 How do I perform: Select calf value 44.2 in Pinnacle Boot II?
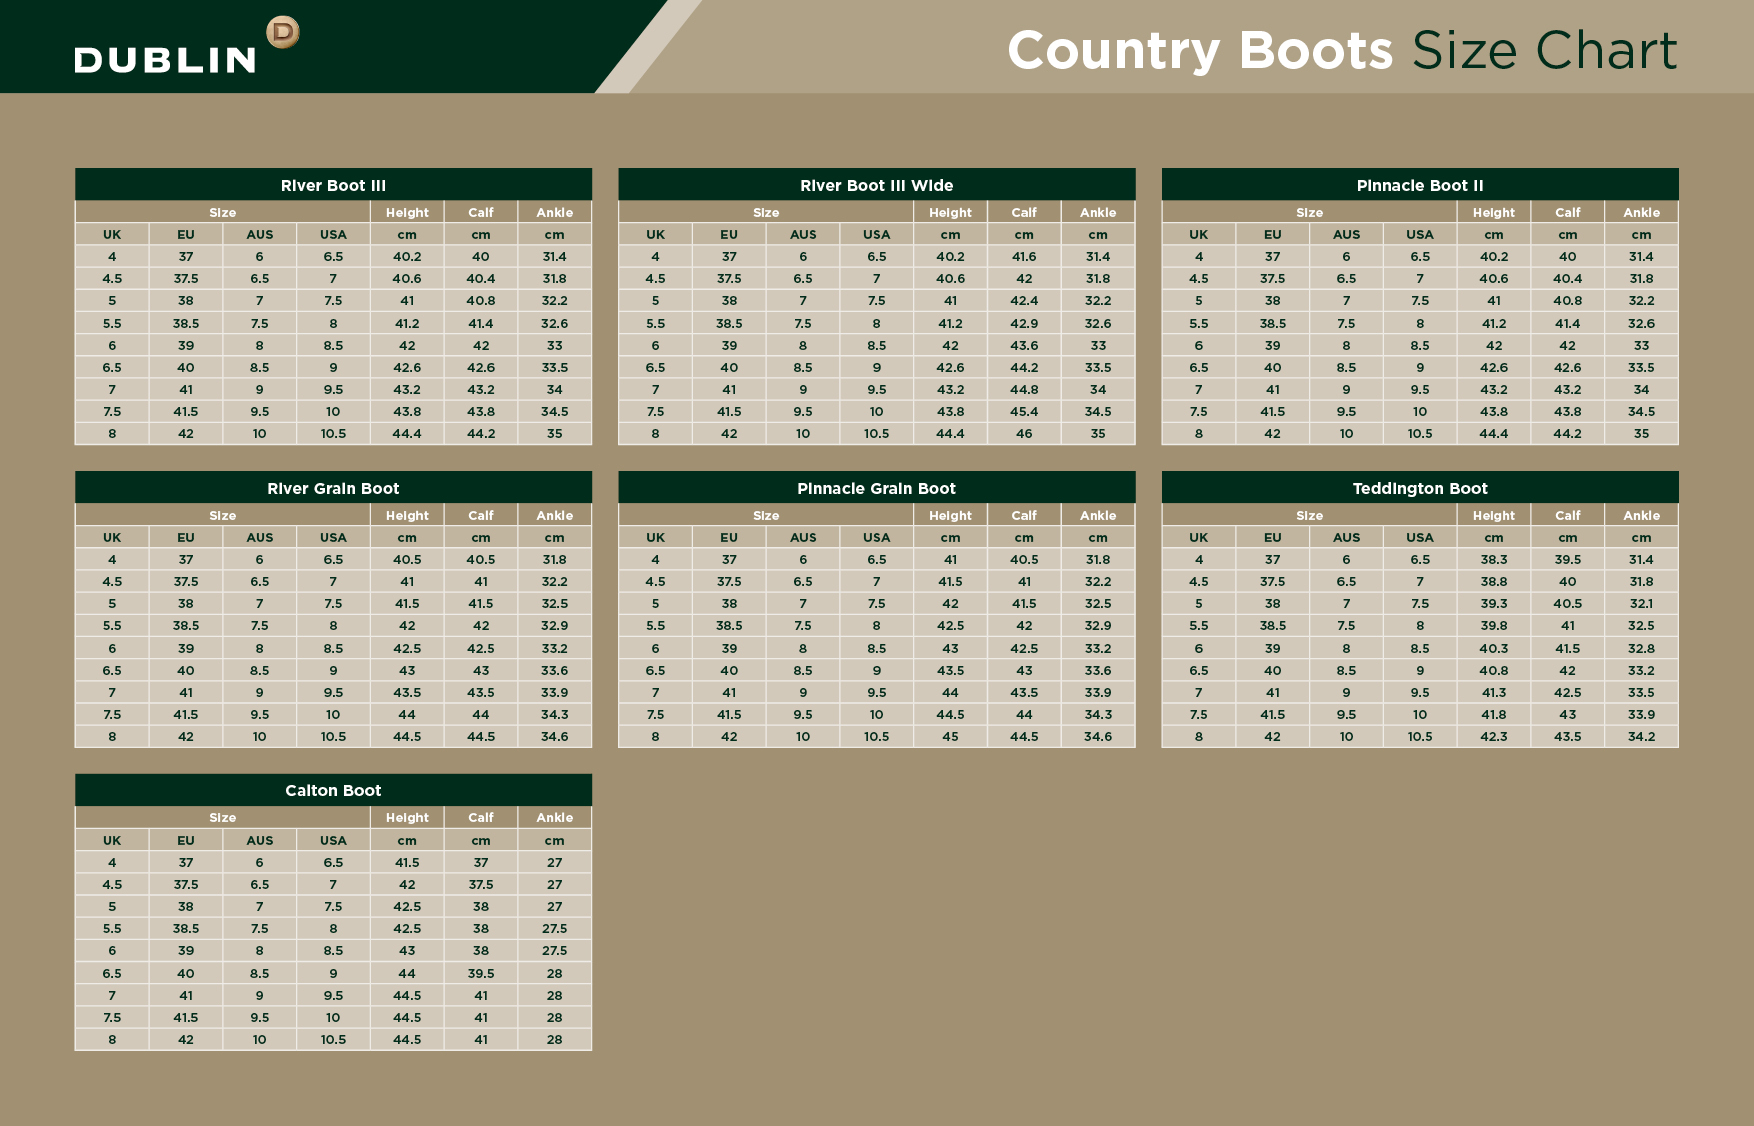(1568, 433)
